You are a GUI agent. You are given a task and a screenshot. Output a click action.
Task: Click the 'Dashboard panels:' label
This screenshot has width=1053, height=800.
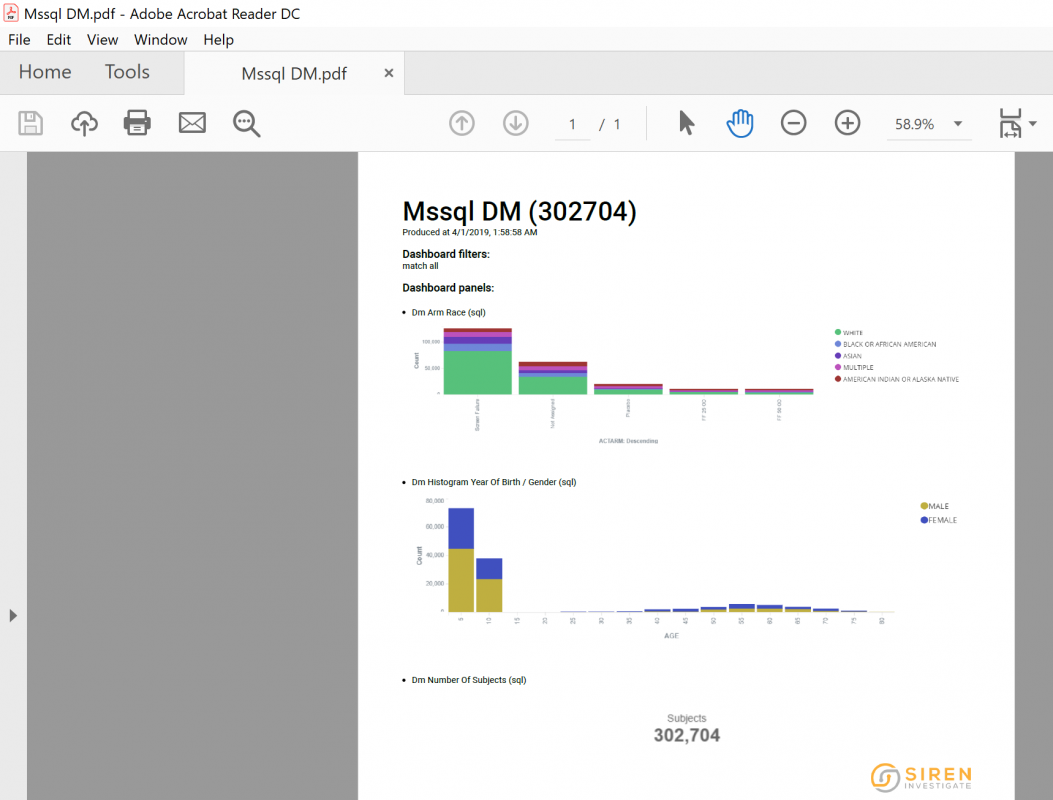448,287
